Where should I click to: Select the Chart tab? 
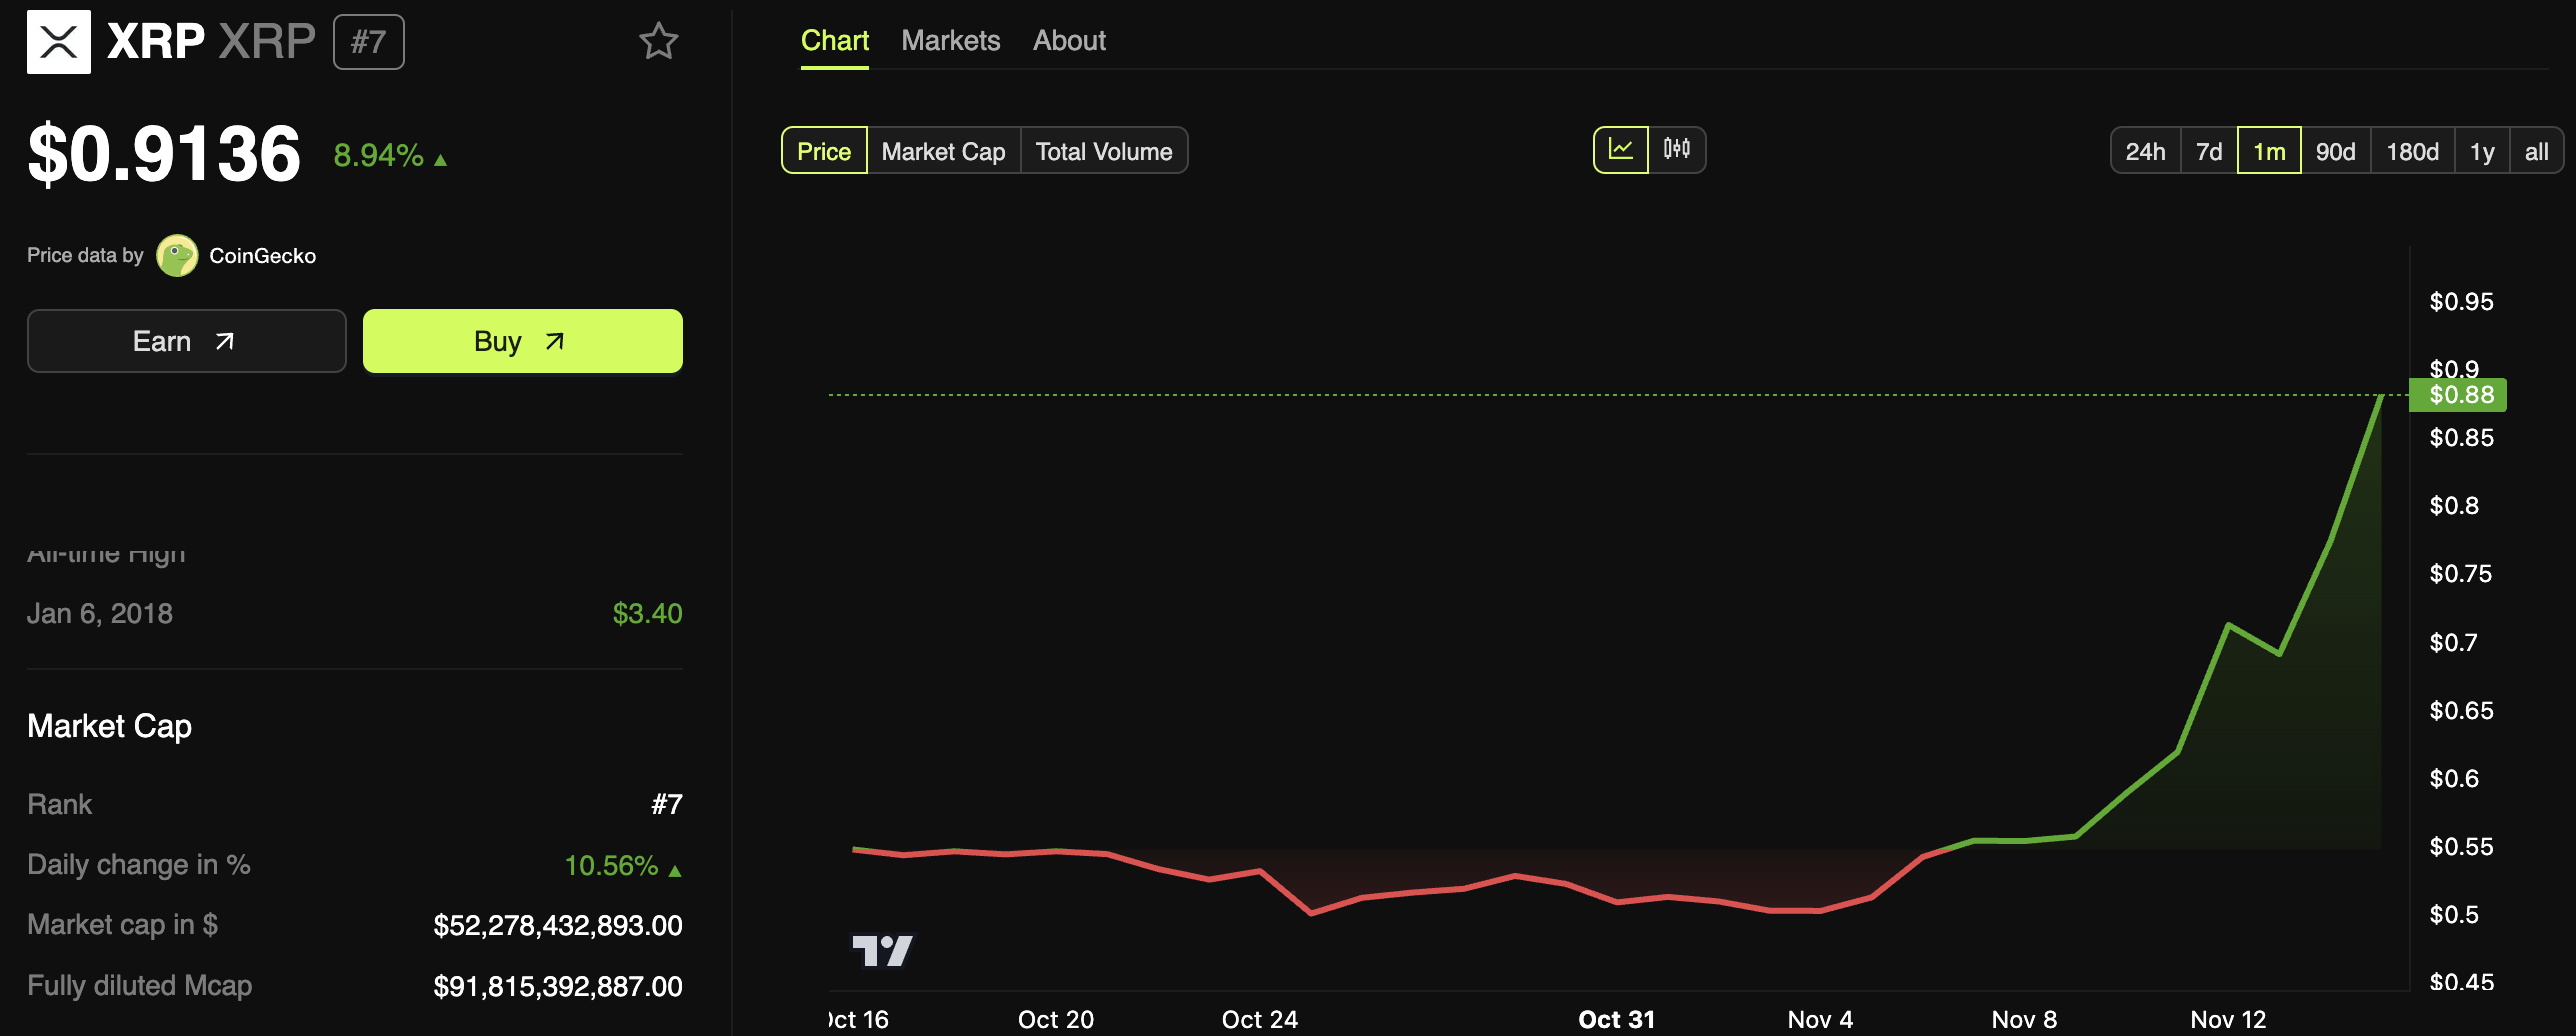point(834,40)
